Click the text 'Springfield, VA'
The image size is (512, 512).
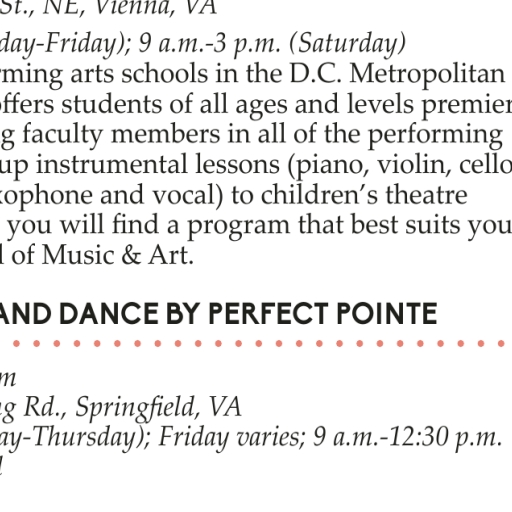[x=158, y=406]
